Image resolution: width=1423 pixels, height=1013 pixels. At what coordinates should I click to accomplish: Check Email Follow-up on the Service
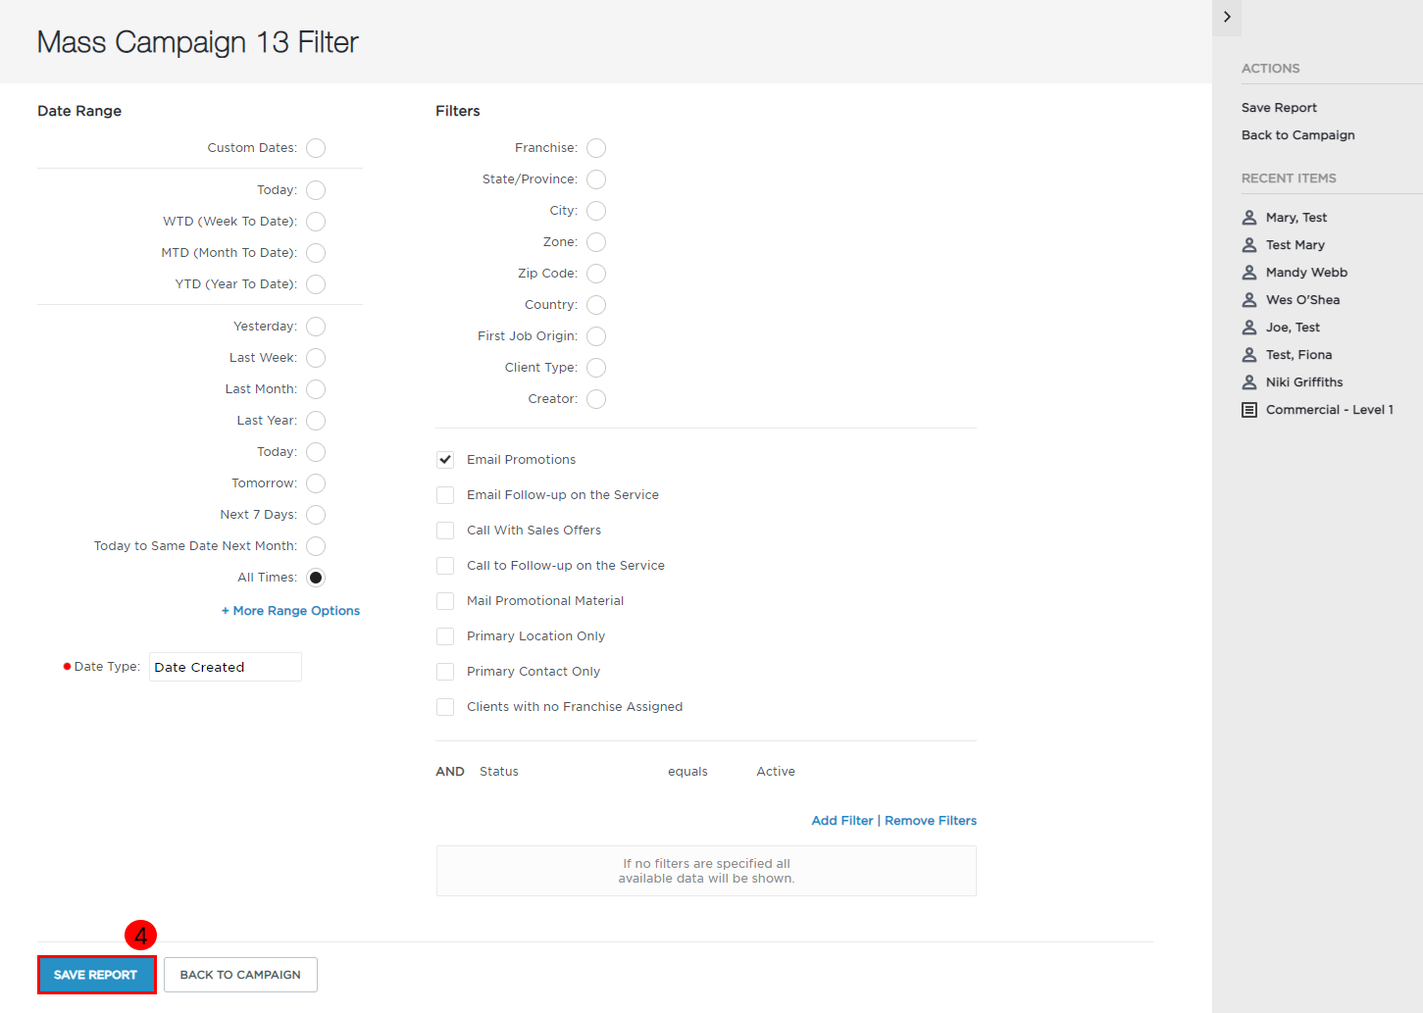pyautogui.click(x=445, y=495)
